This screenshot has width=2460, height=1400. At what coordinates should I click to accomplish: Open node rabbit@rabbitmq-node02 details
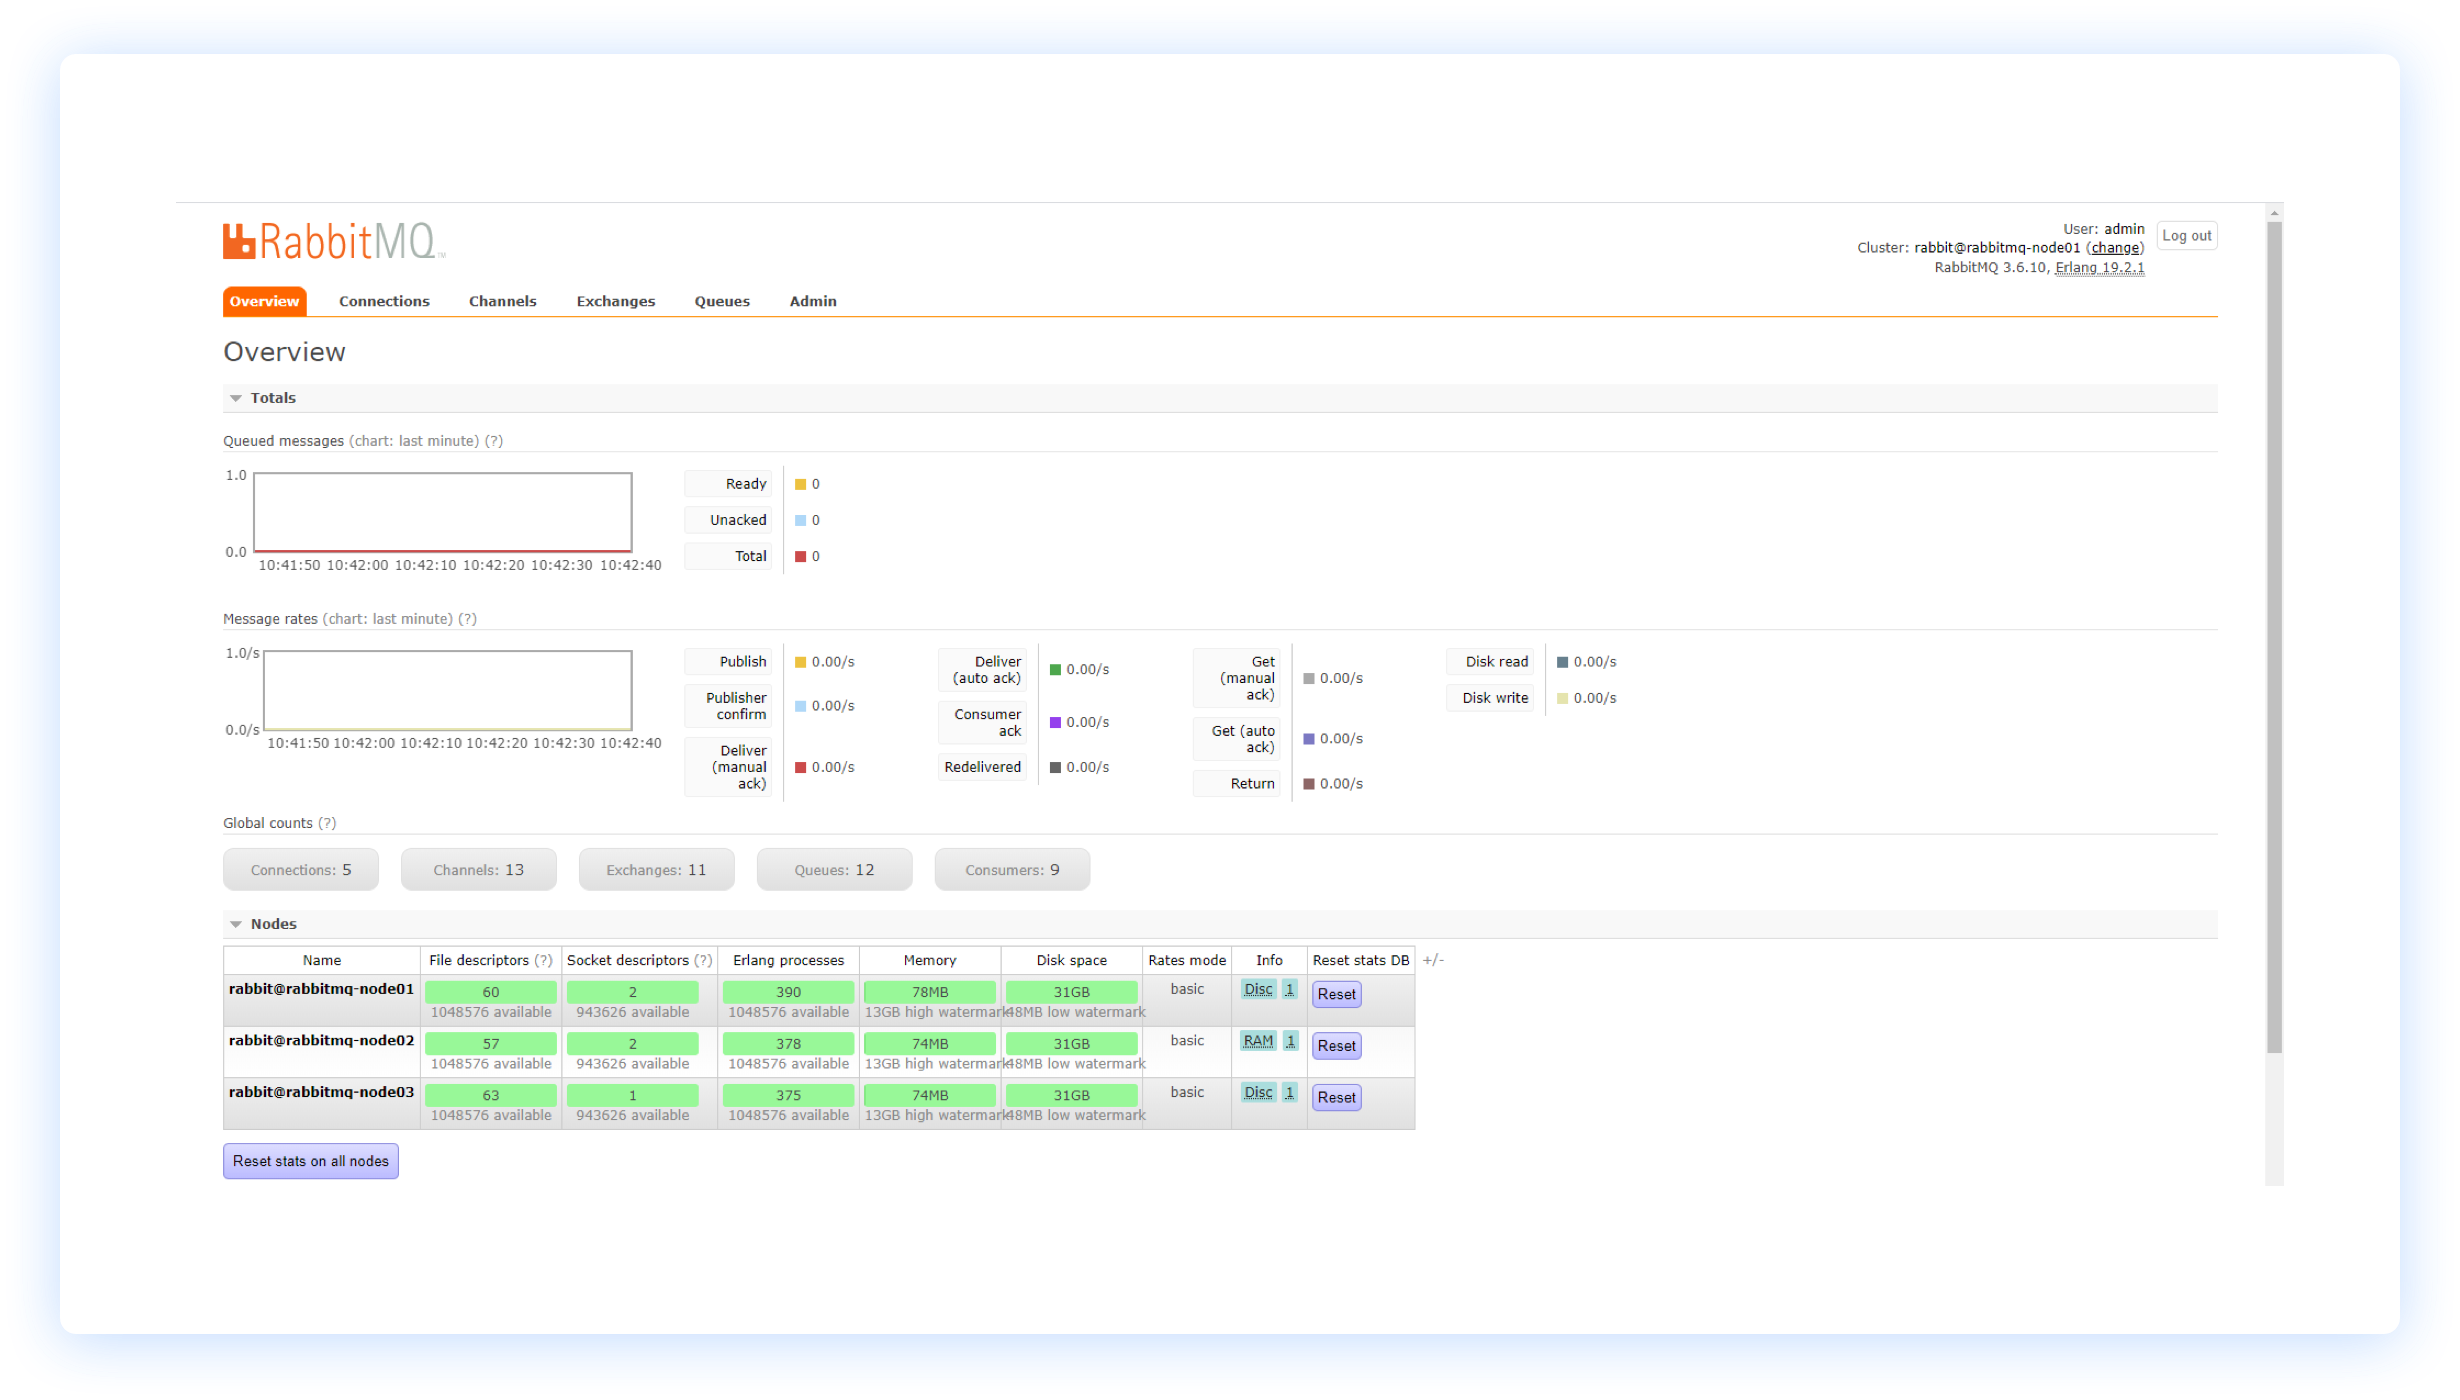(321, 1040)
